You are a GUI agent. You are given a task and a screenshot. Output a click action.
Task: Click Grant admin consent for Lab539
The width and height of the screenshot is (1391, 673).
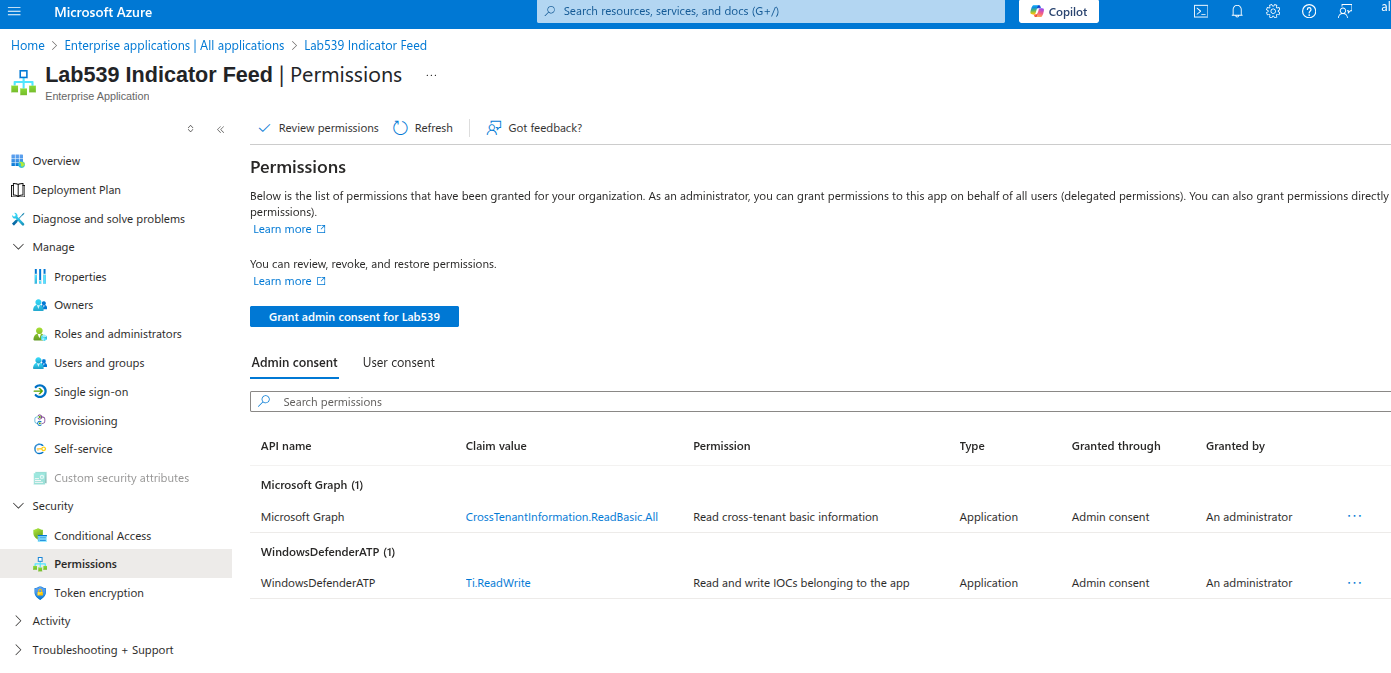354,317
